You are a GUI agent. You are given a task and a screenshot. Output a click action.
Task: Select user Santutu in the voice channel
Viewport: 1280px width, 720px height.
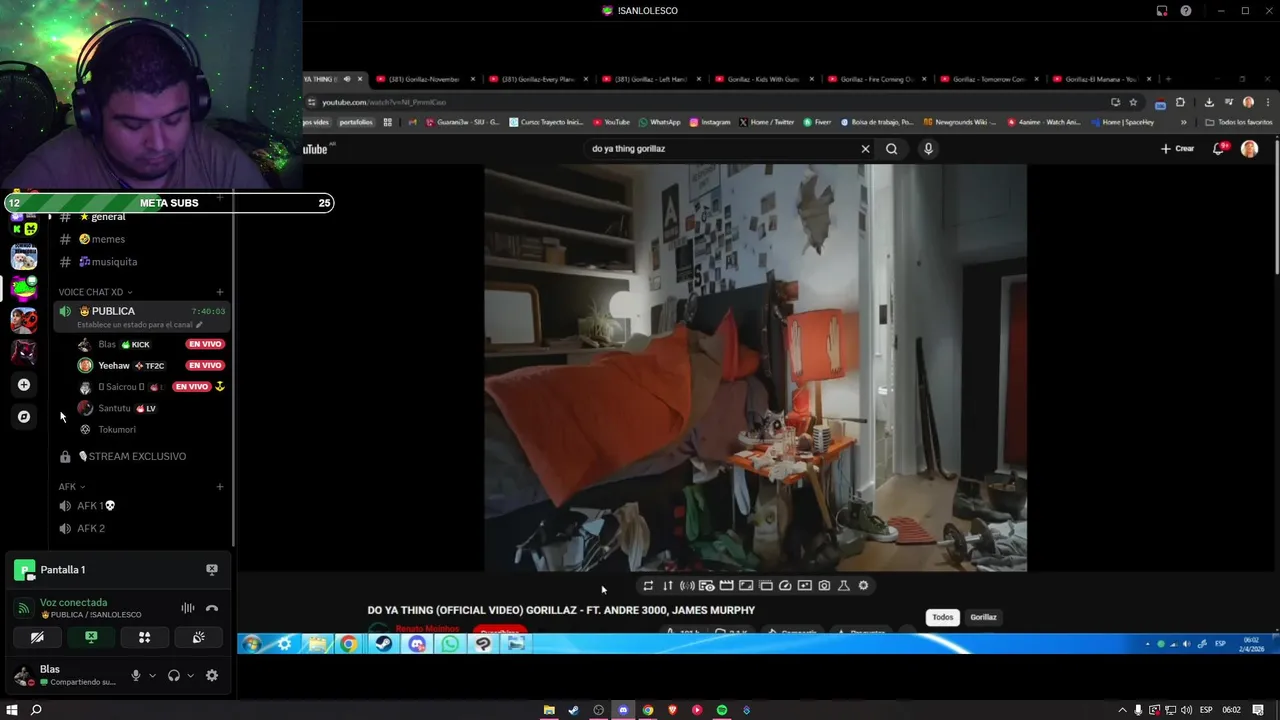pos(150,408)
